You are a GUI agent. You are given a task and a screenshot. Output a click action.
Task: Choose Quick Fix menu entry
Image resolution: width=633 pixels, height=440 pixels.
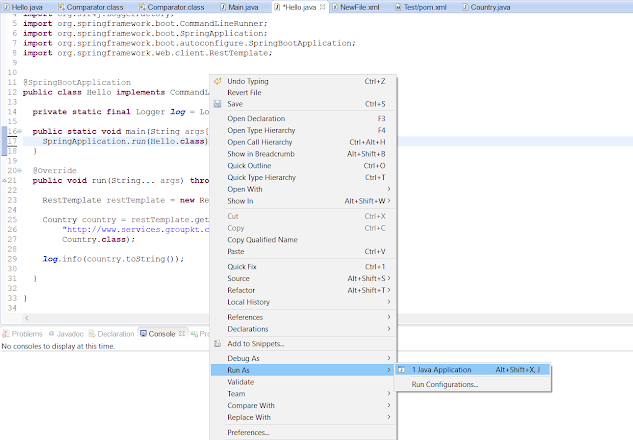303,266
